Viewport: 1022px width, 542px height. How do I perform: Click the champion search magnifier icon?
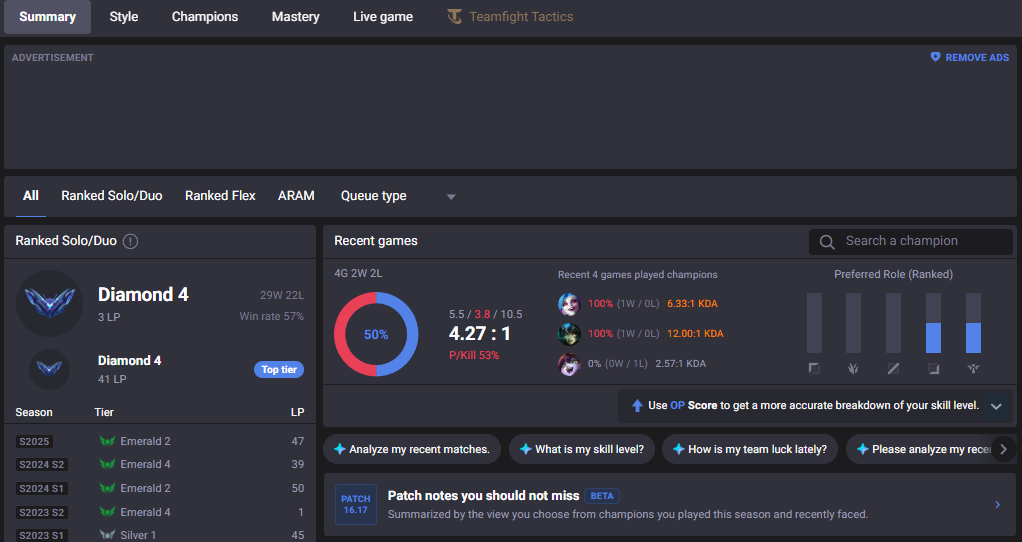[x=826, y=242]
